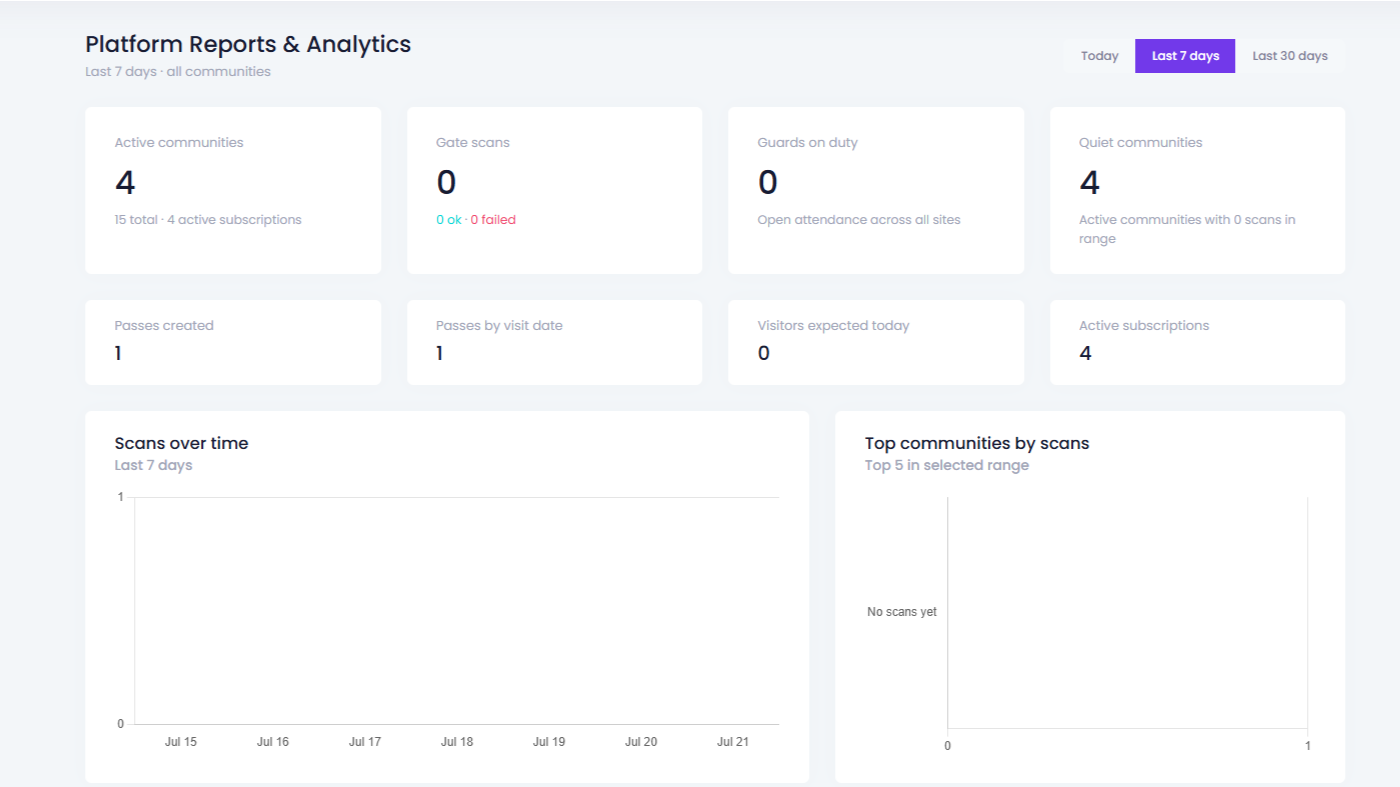Click the Jul 17 axis label
The image size is (1400, 787).
click(x=365, y=742)
